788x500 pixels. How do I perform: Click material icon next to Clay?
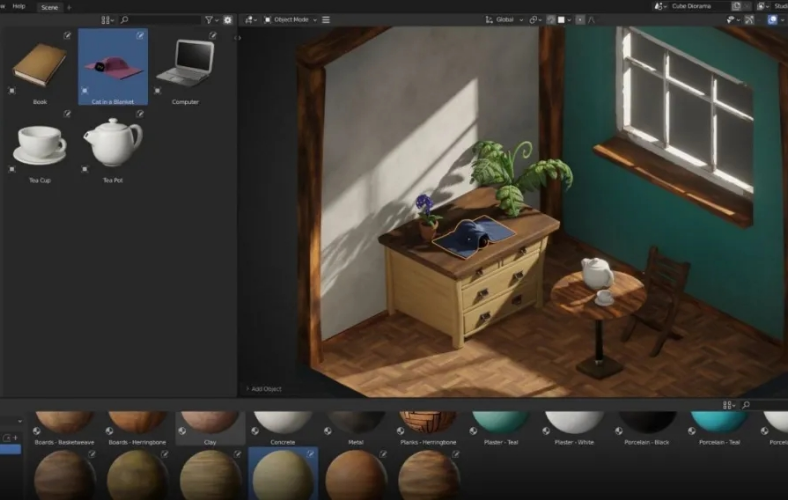[x=182, y=431]
